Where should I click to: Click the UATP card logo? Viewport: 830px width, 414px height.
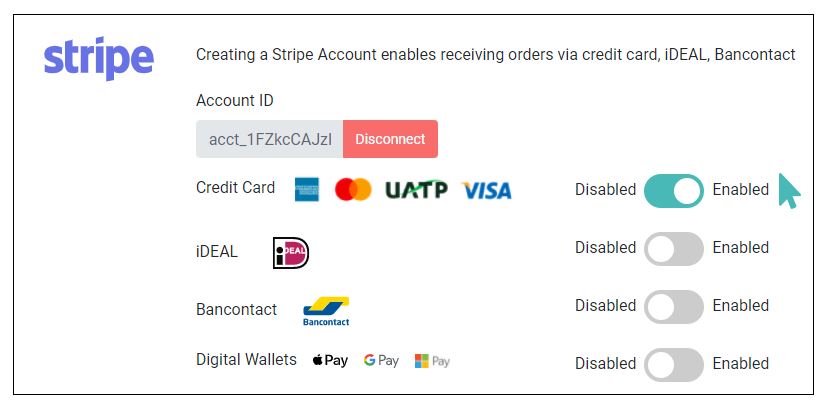[x=416, y=190]
